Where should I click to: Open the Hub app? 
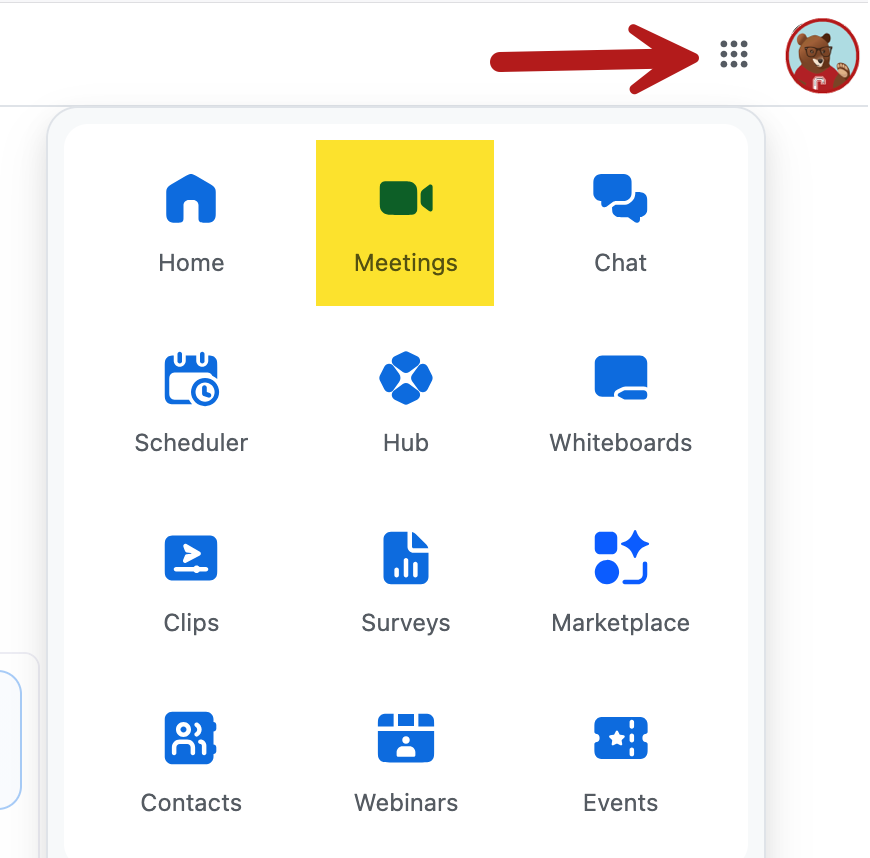coord(406,403)
